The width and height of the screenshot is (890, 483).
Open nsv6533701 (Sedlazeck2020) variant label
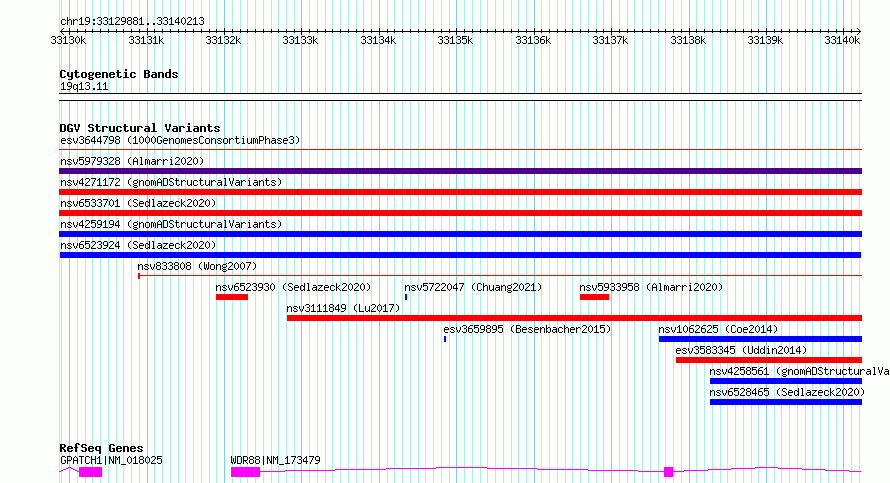pos(138,203)
